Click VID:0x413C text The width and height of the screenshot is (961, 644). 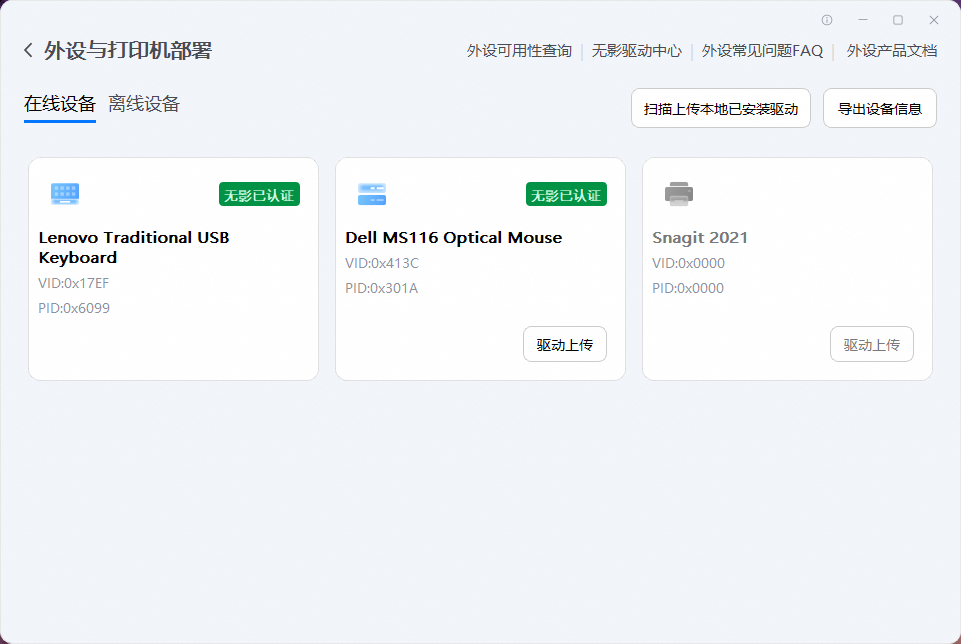coord(382,263)
